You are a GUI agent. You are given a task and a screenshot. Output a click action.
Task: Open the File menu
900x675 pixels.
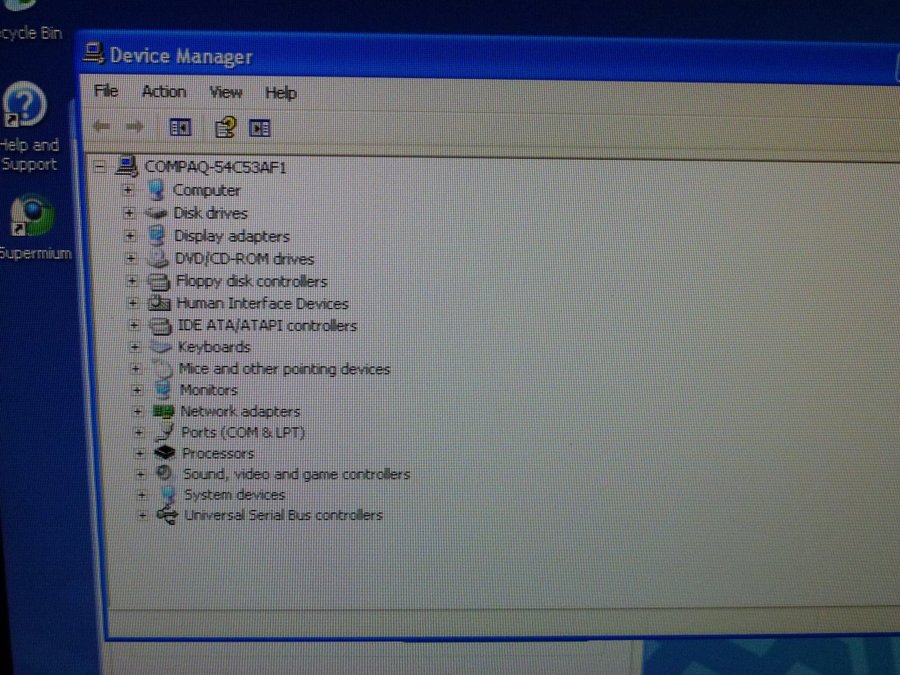click(x=106, y=91)
